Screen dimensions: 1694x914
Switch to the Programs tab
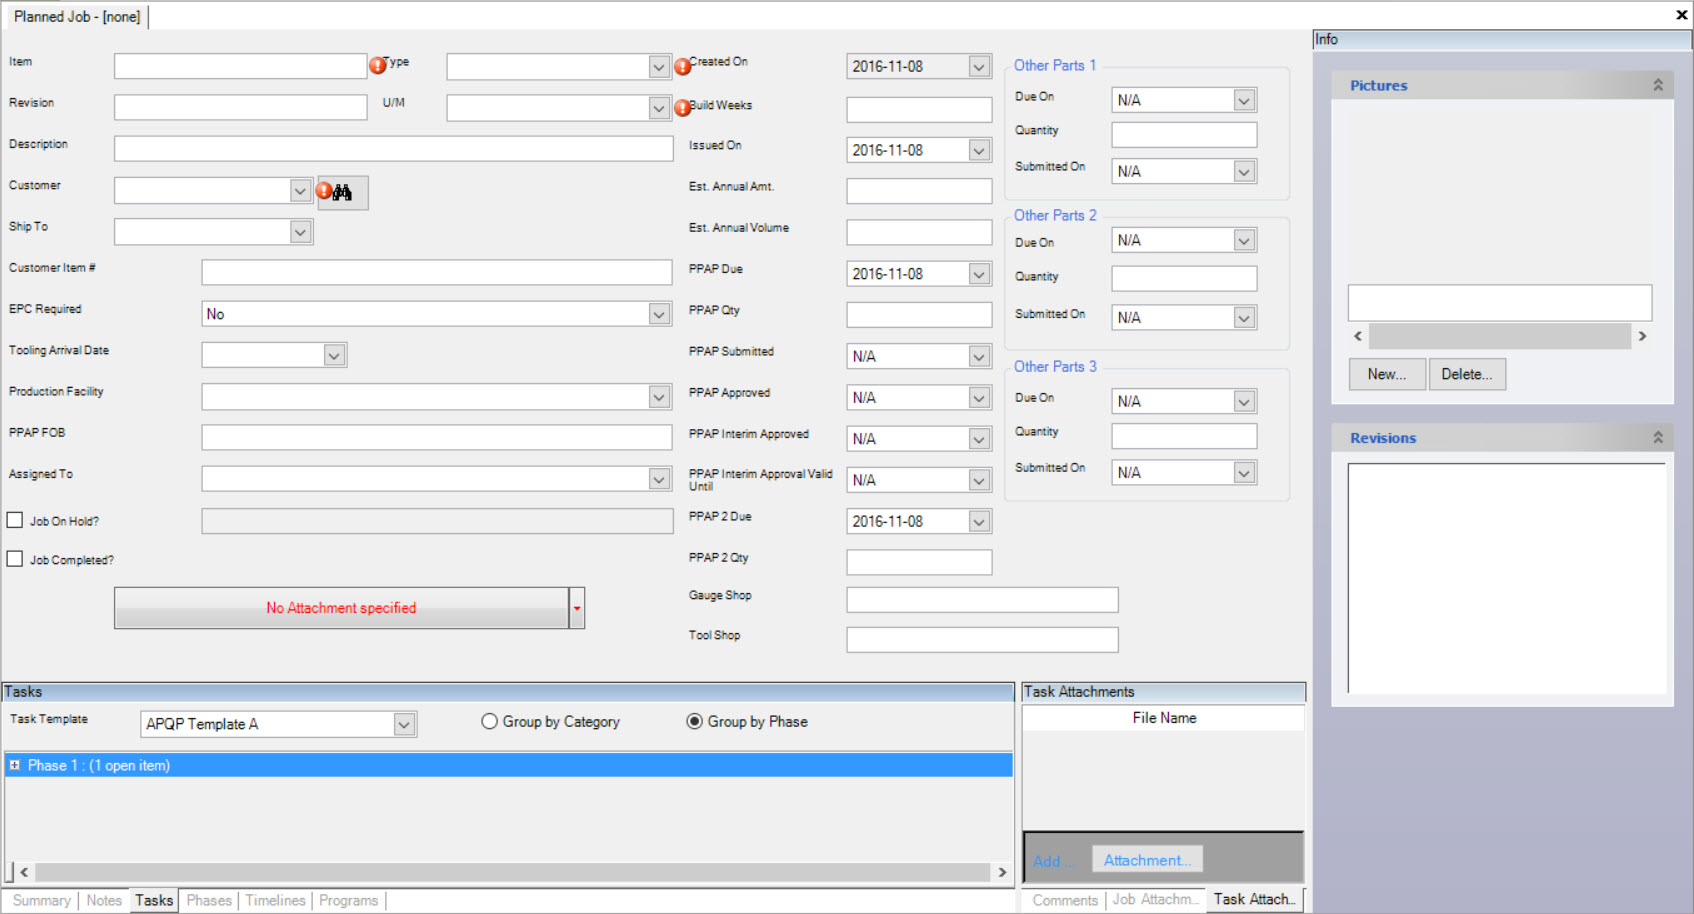tap(349, 900)
